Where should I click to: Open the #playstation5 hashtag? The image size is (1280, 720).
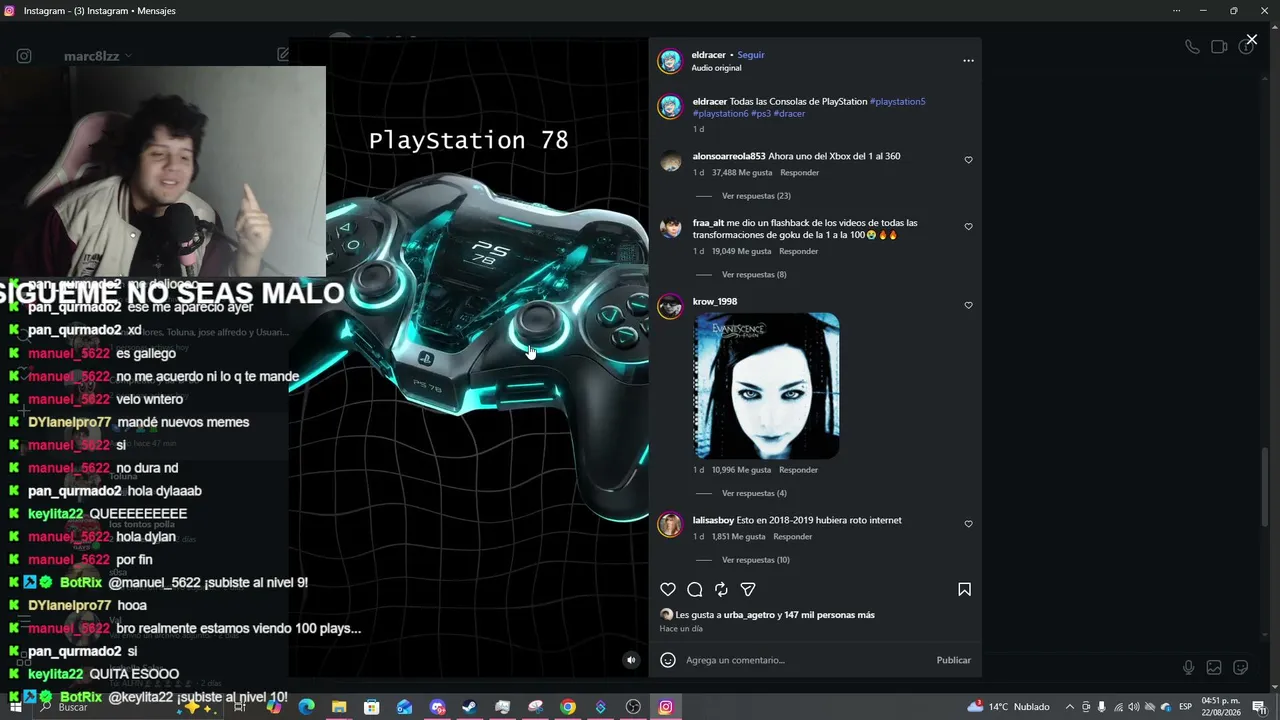click(x=898, y=101)
